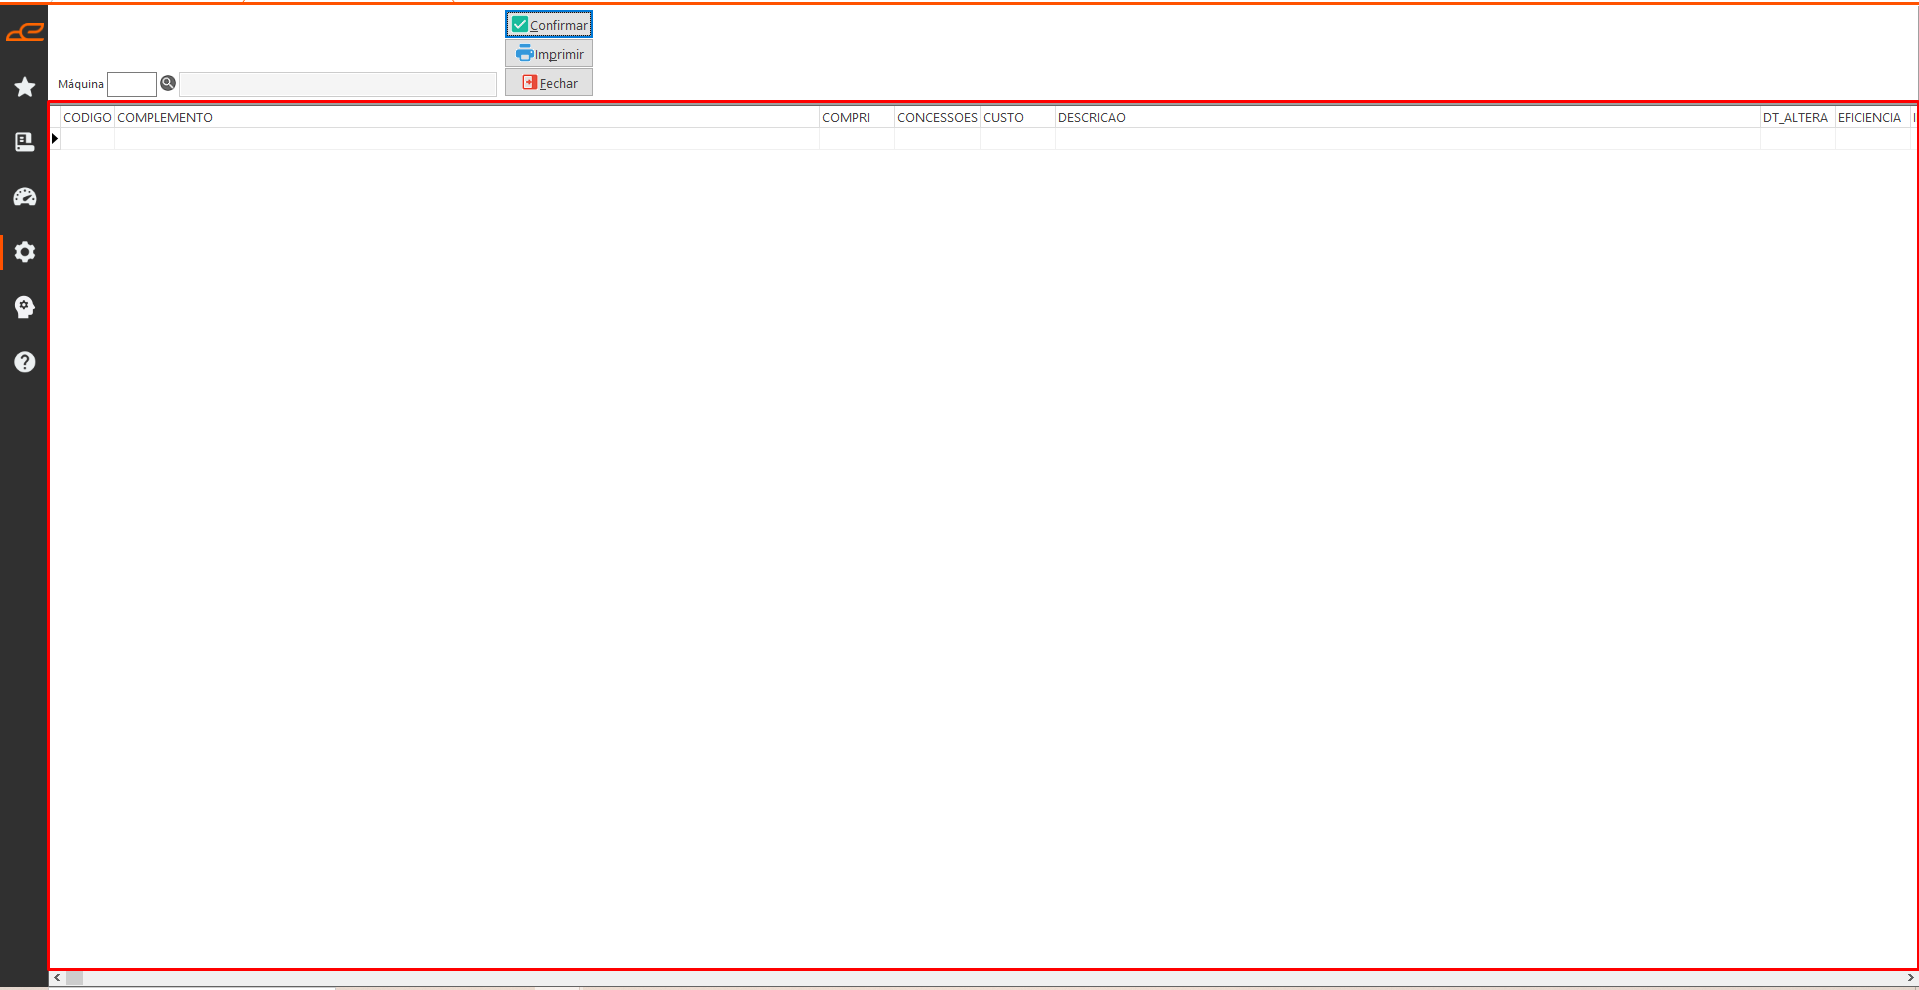This screenshot has width=1919, height=990.
Task: Open favorites via the star icon
Action: coord(25,87)
